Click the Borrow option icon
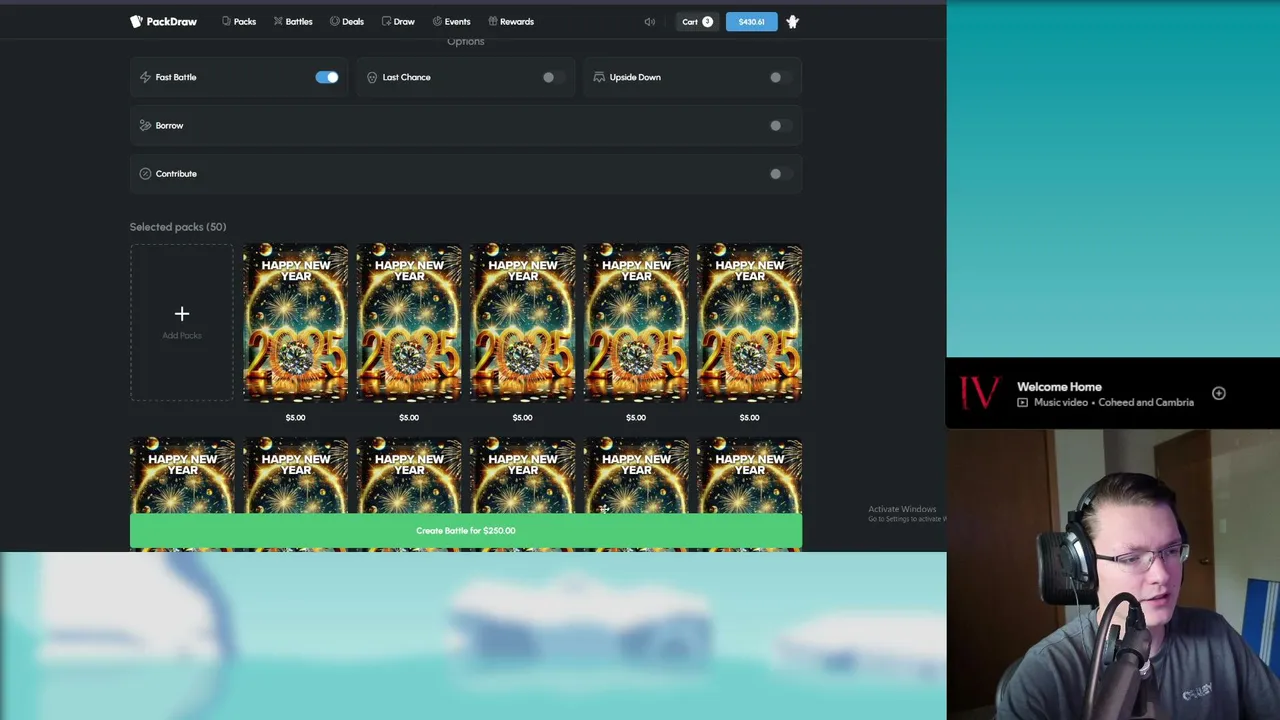Screen dimensions: 1280x720 point(145,125)
